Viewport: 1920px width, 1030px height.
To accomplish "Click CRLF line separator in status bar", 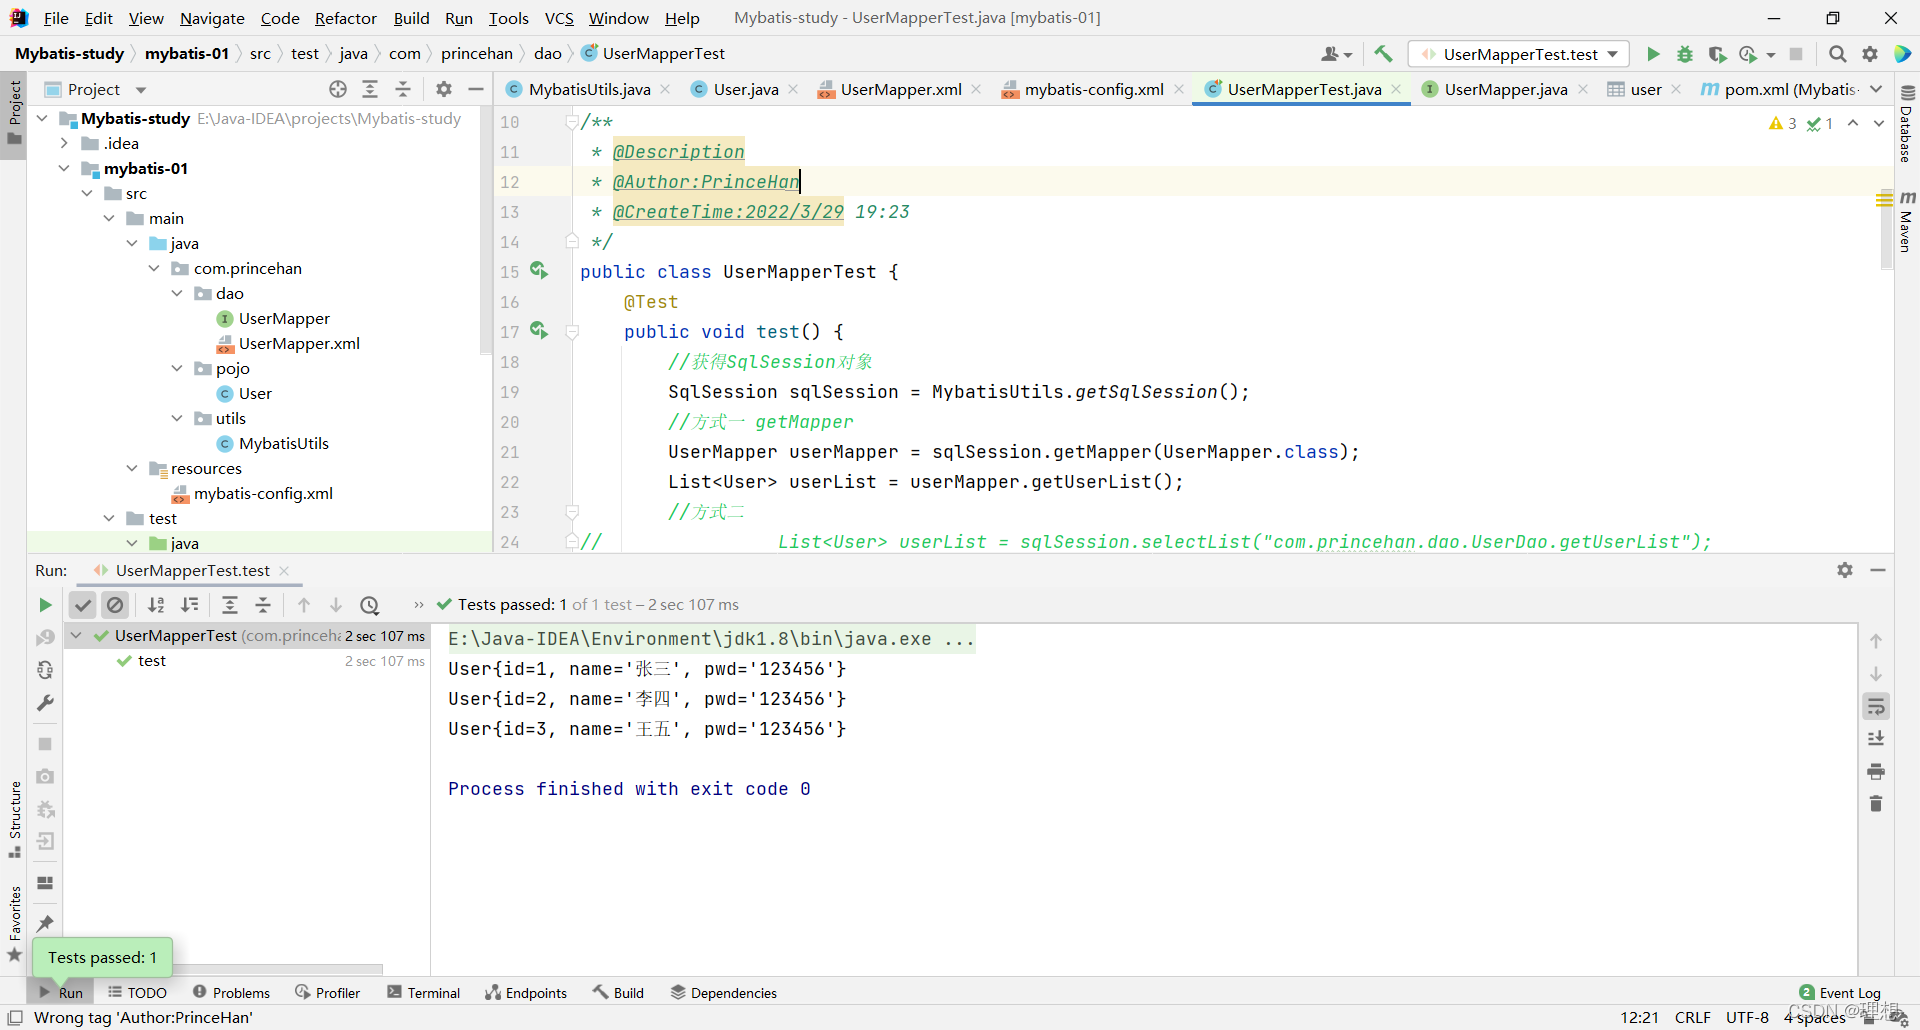I will pyautogui.click(x=1692, y=1017).
